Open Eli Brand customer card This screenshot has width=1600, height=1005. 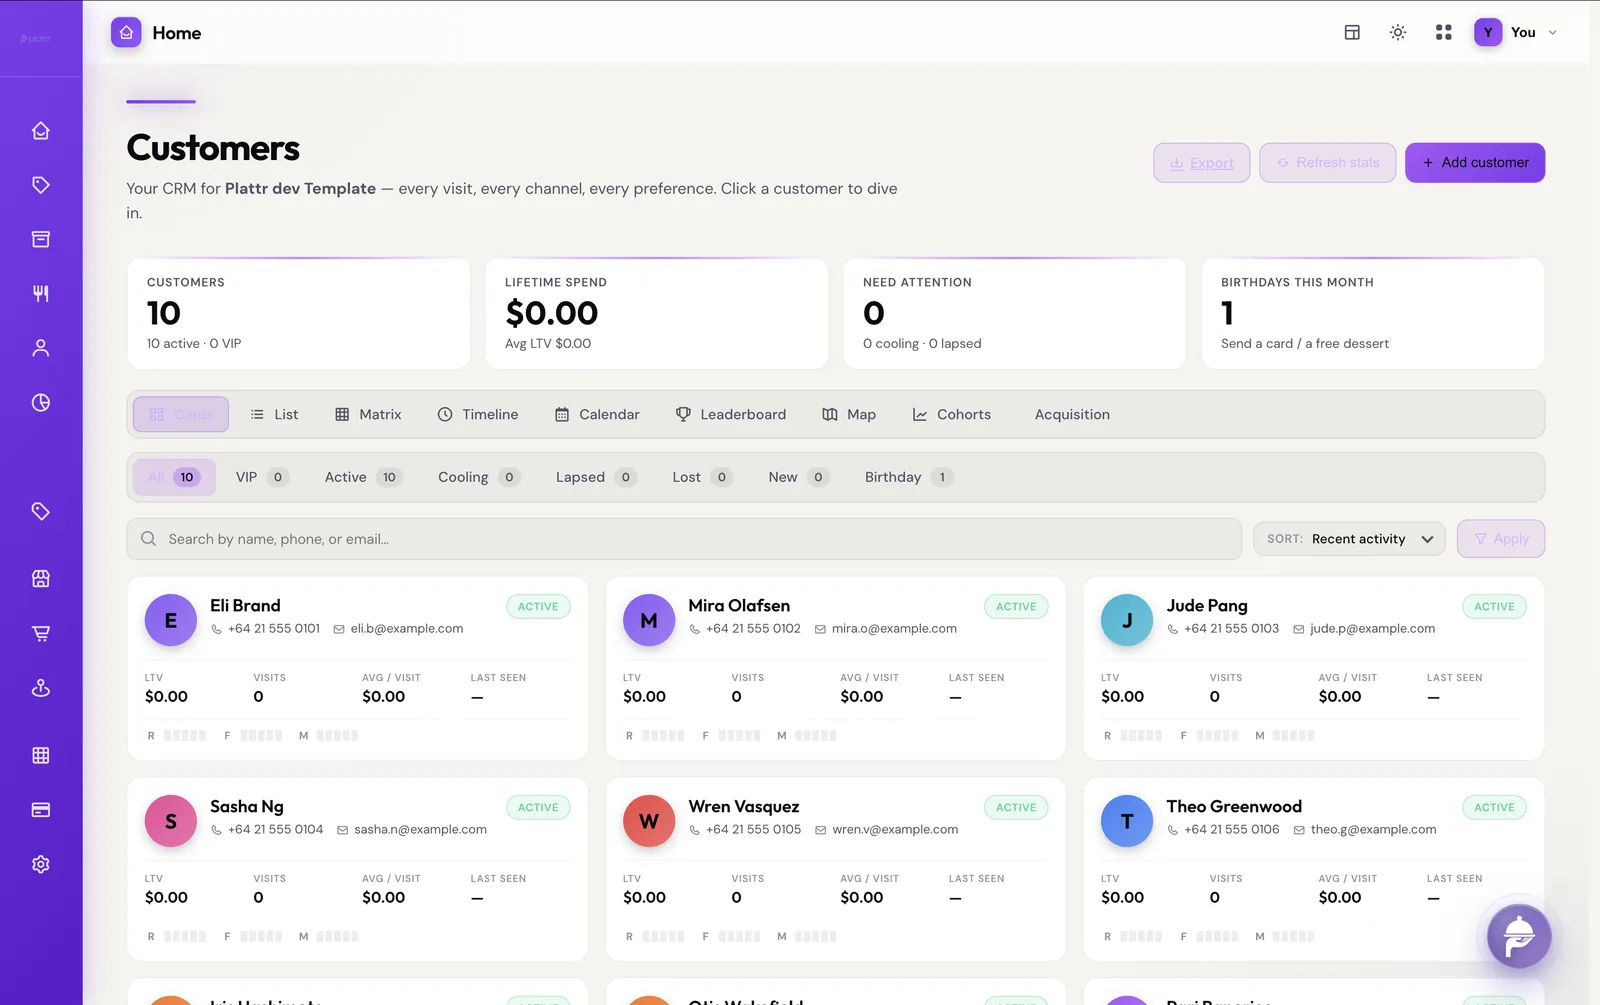[x=357, y=668]
